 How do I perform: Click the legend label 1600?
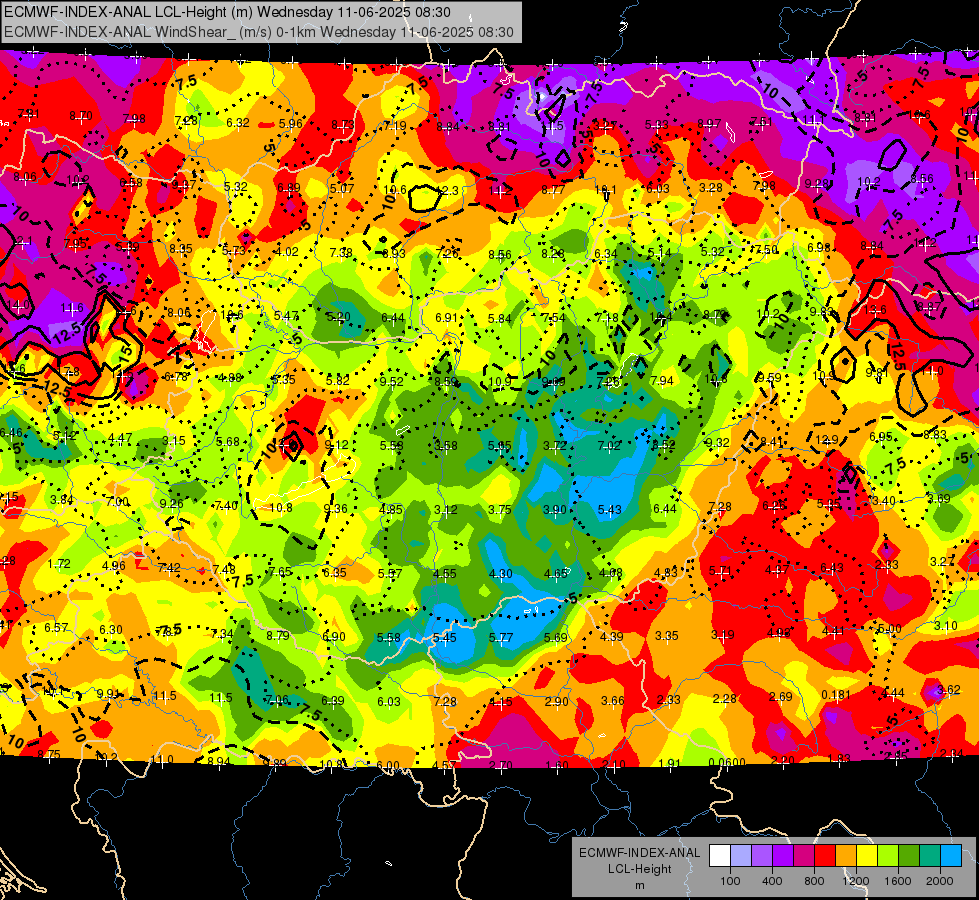click(898, 881)
